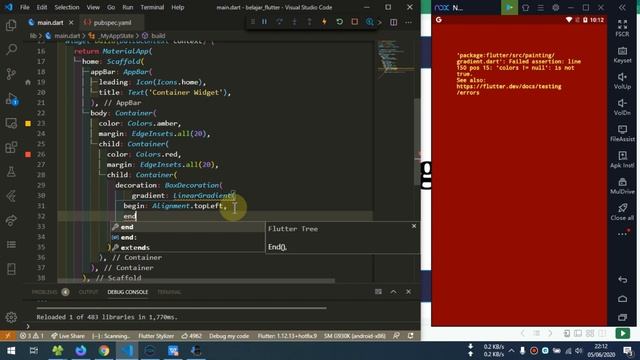Click the Flutter Hot Reload lightning icon

[324, 22]
